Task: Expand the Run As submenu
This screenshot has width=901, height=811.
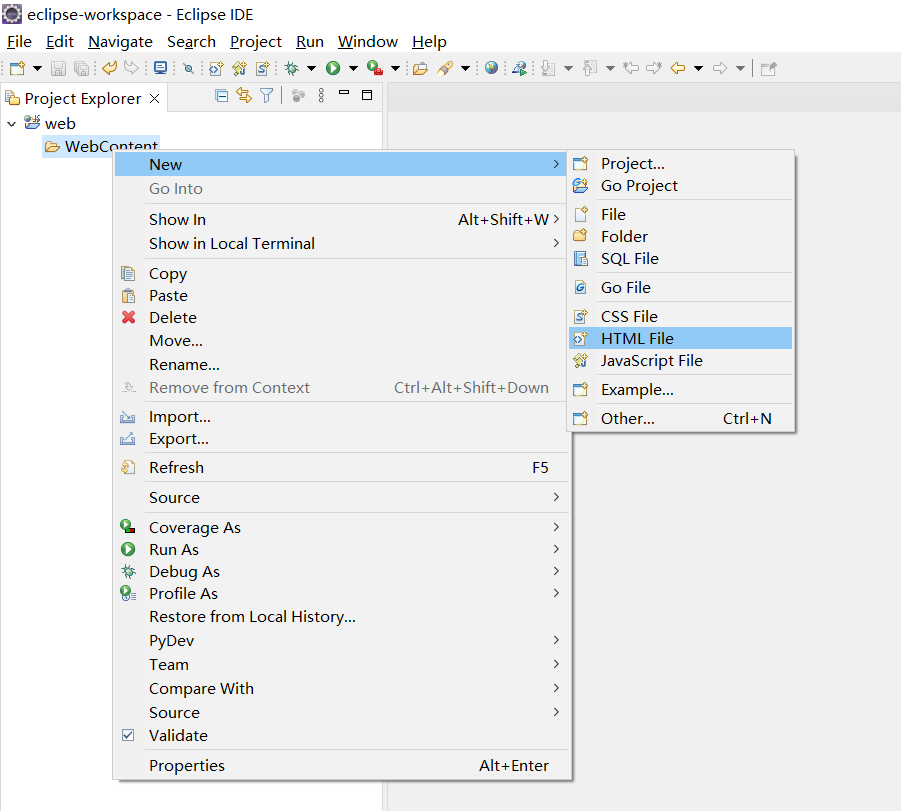Action: (x=342, y=549)
